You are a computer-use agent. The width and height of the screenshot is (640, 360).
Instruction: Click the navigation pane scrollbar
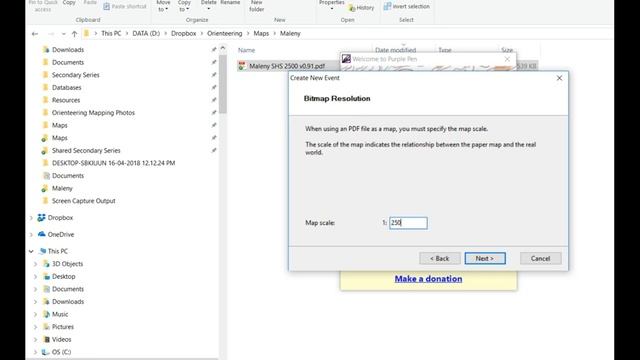(223, 84)
